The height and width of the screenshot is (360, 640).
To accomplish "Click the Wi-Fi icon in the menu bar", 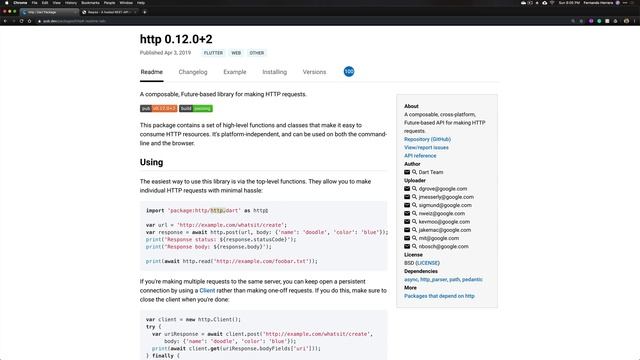I will point(552,2).
